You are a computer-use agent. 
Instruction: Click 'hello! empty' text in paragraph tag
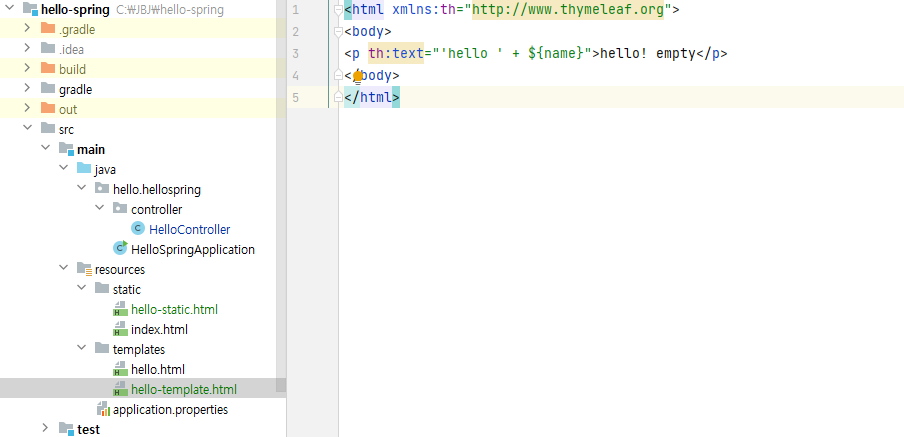tap(648, 54)
